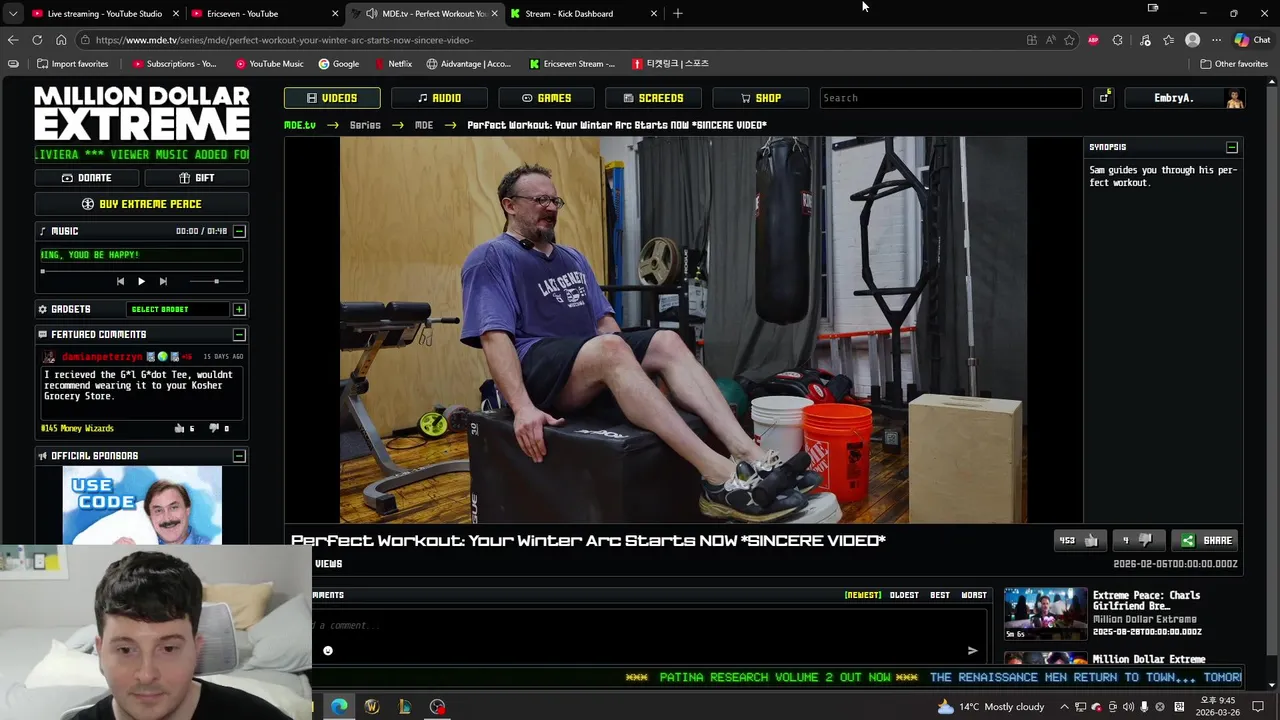Open browser Settings and more menu

click(1216, 40)
